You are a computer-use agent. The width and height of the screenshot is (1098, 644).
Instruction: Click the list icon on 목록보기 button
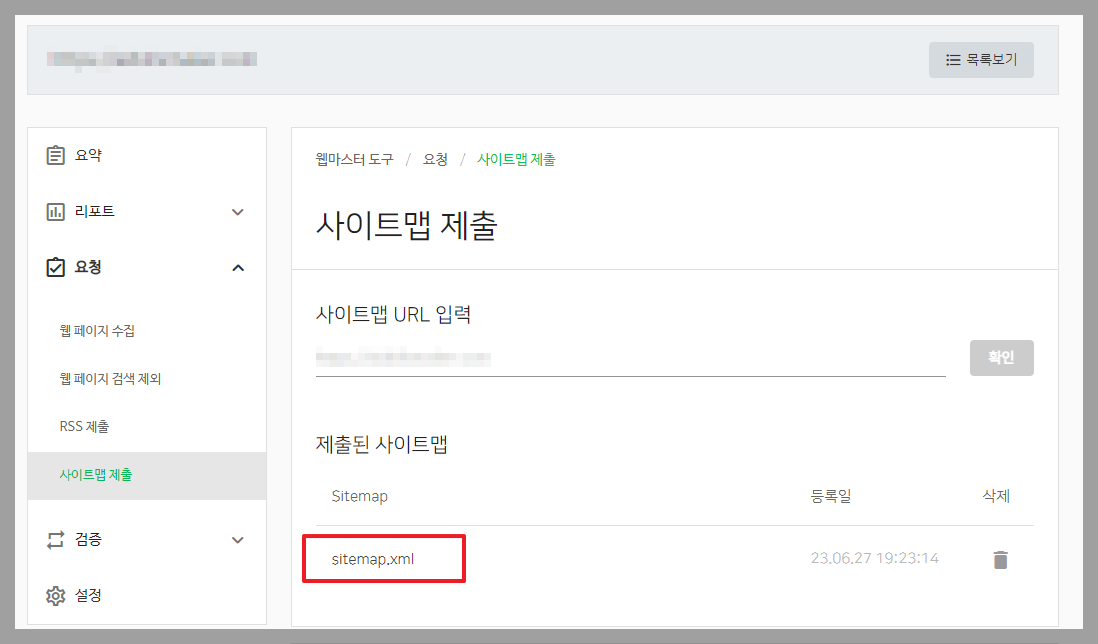(952, 59)
